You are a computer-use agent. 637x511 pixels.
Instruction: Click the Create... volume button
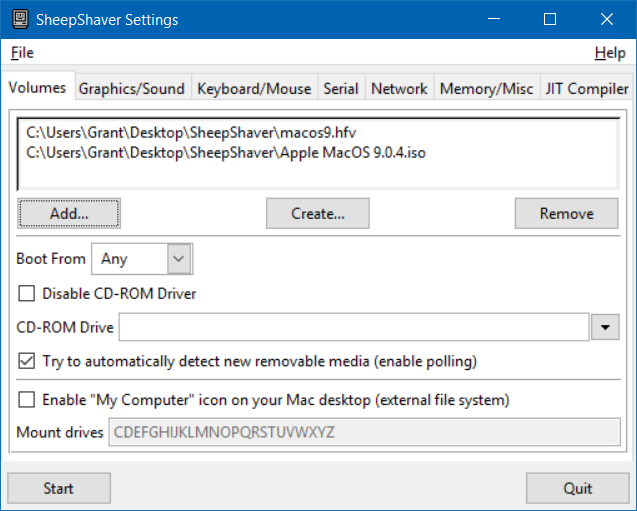click(317, 213)
